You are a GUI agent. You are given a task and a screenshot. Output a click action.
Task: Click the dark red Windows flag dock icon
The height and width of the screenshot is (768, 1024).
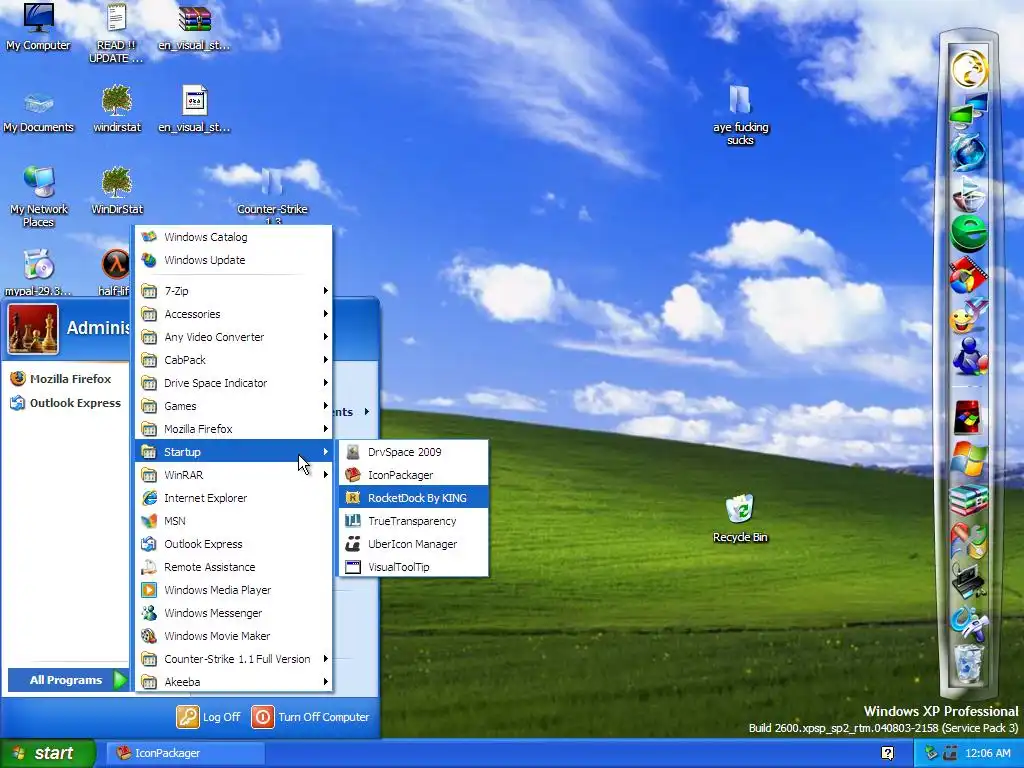tap(967, 418)
